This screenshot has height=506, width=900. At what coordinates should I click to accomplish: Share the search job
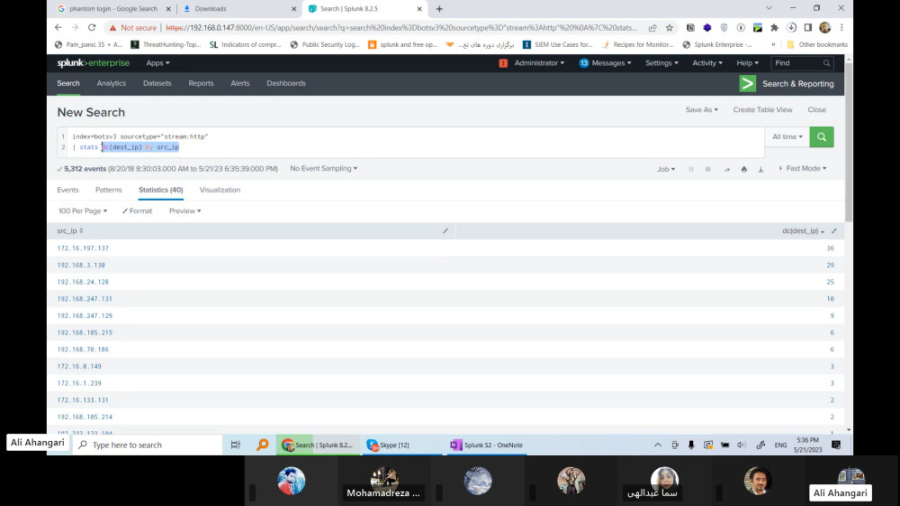tap(727, 169)
